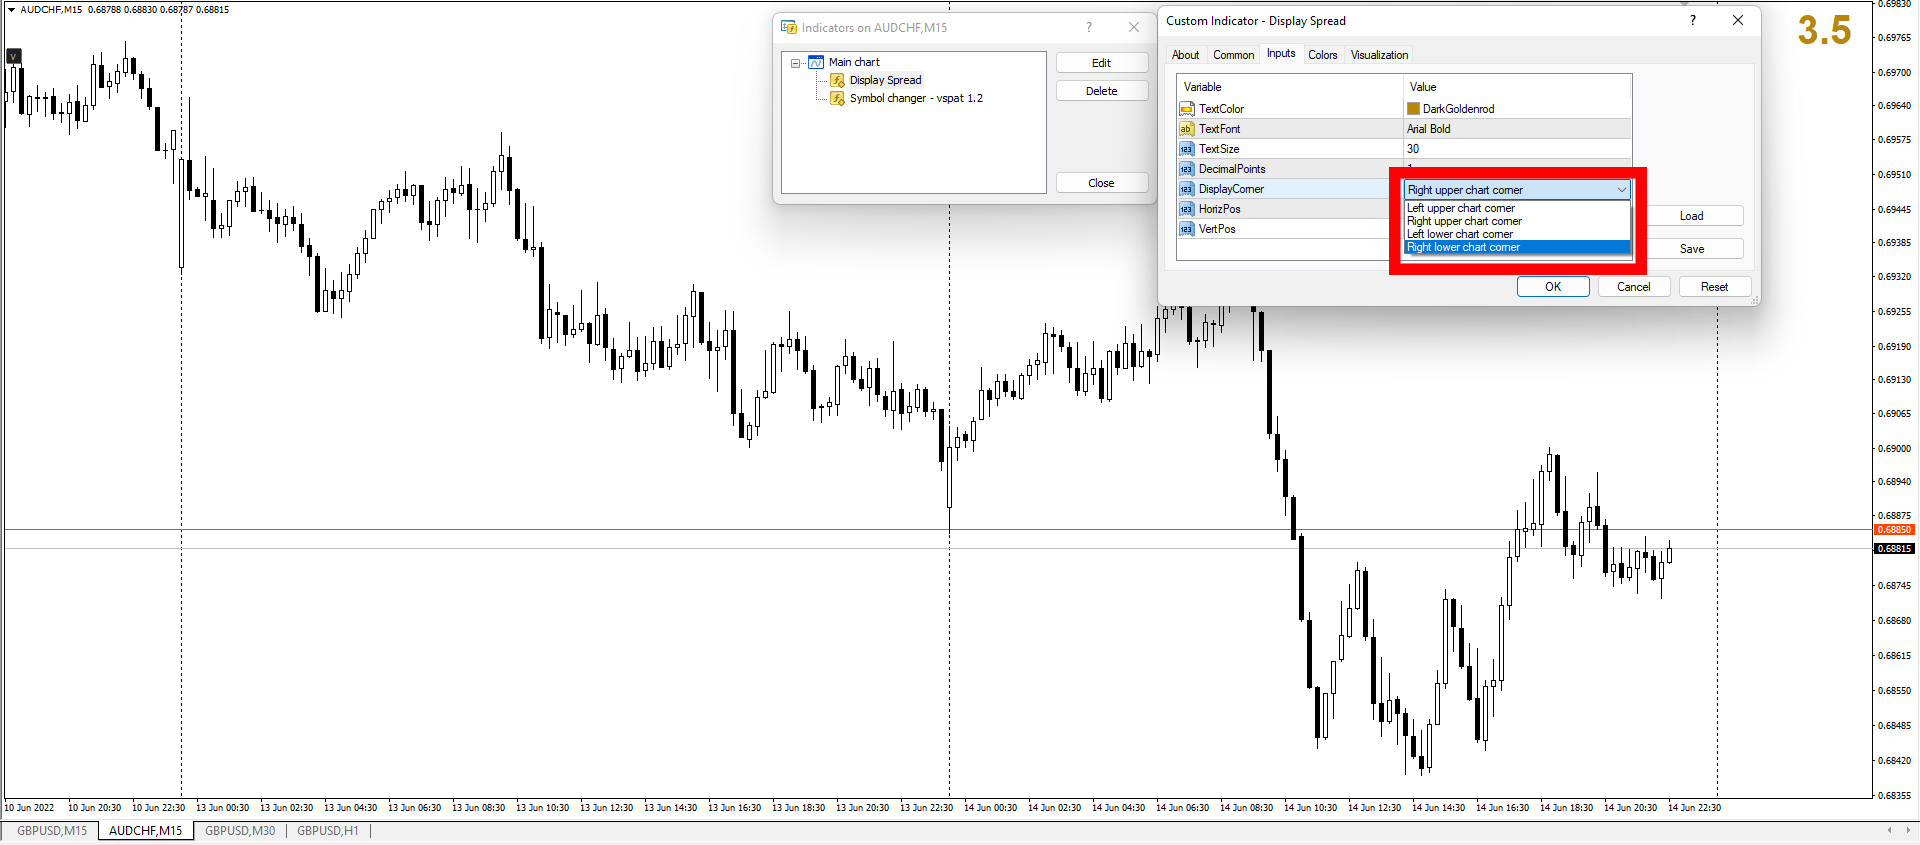
Task: Click the HorizPos variable icon
Action: [x=1187, y=209]
